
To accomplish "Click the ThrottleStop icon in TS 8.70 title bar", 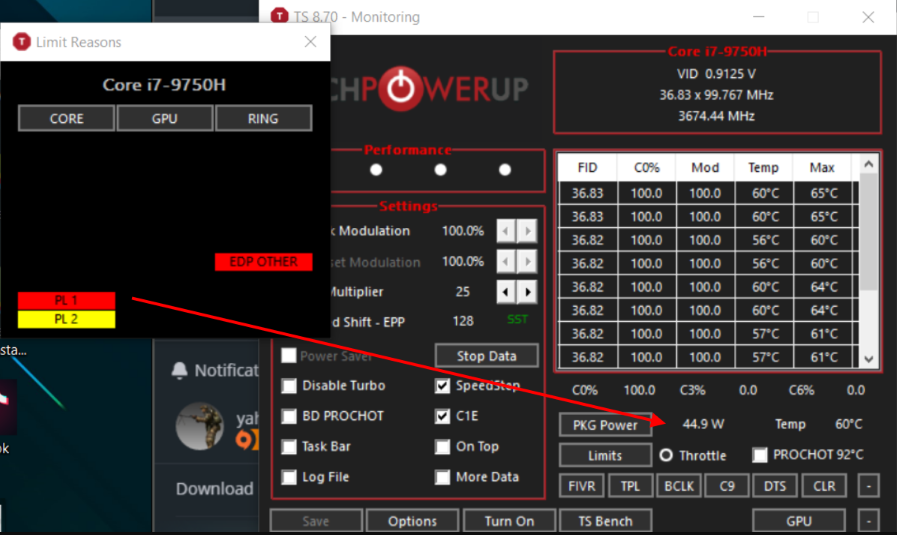I will tap(279, 16).
